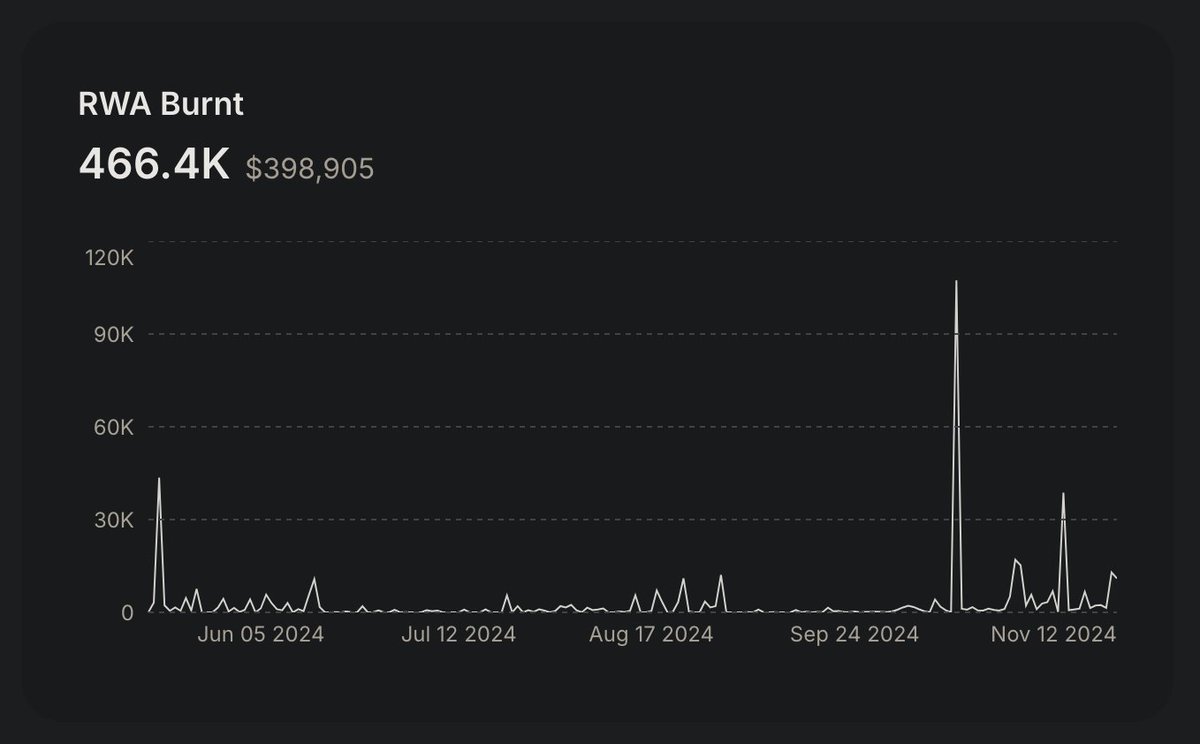Screen dimensions: 1200x744
Task: Select the 120K y-axis label
Action: [x=110, y=257]
